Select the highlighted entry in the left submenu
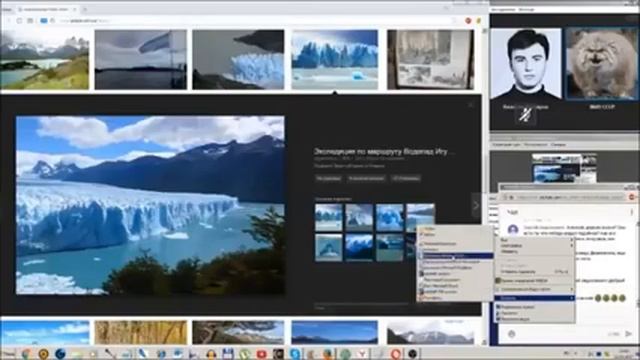 (456, 256)
